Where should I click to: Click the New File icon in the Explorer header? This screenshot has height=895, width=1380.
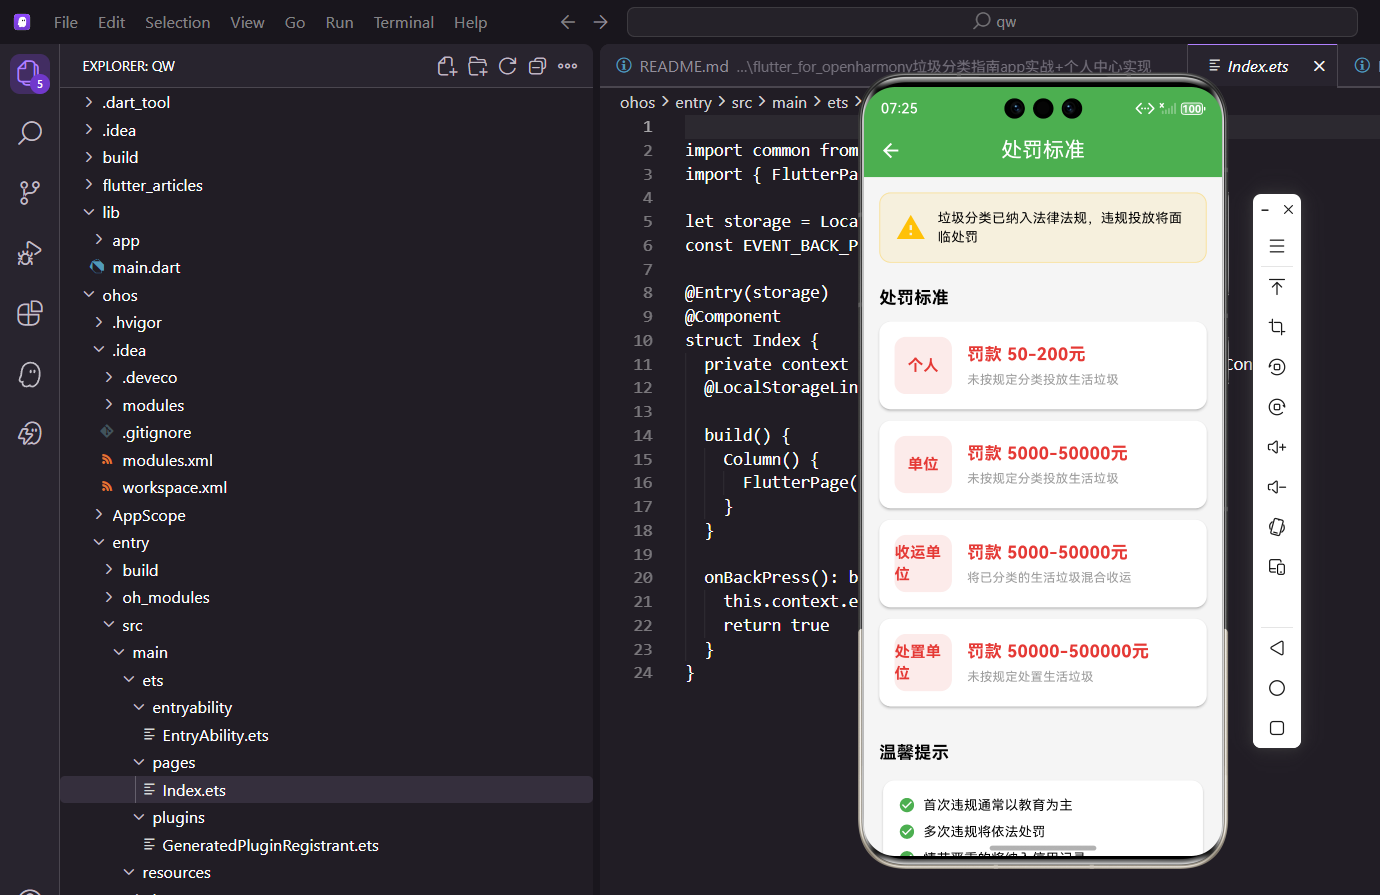coord(447,66)
